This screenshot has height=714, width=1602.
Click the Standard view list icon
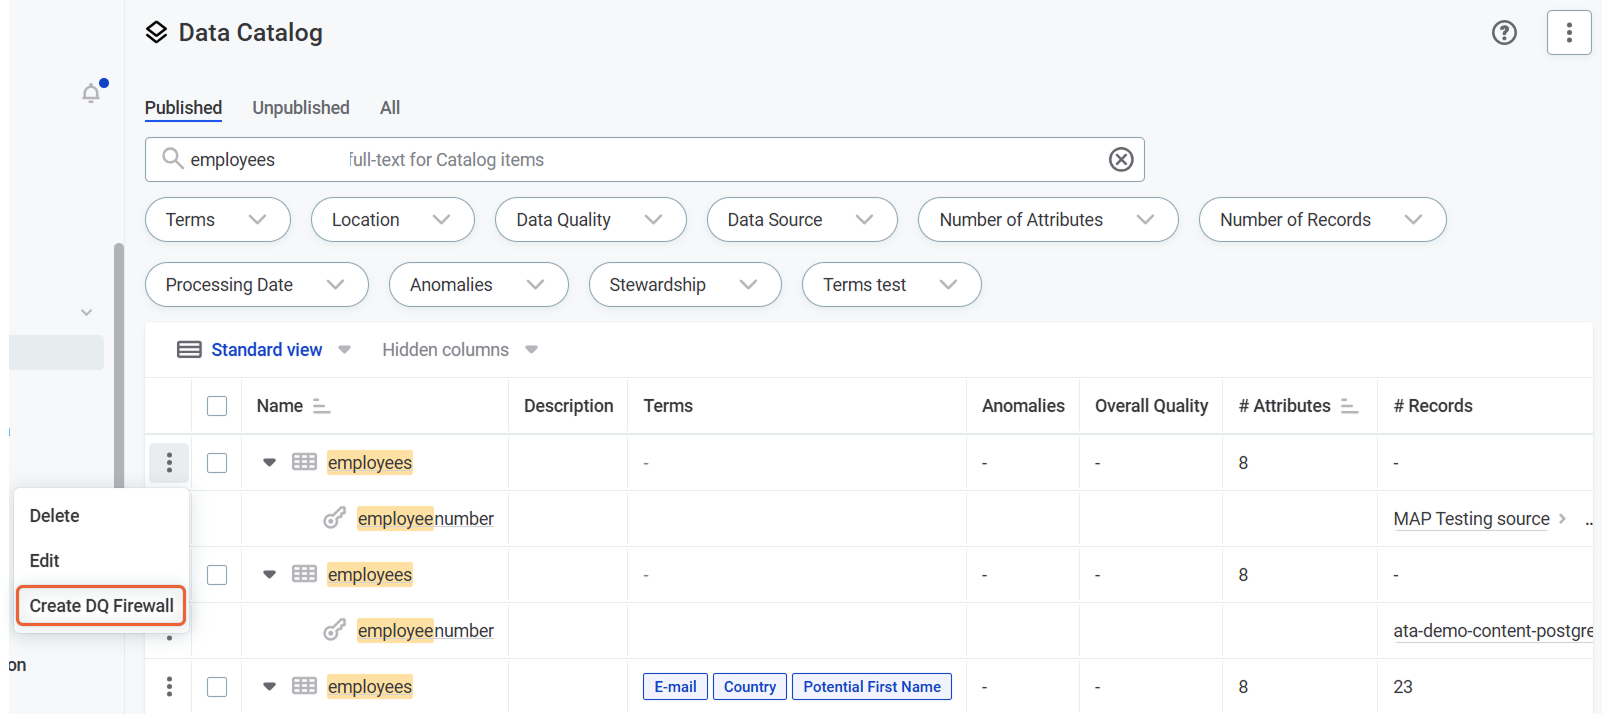pos(189,350)
